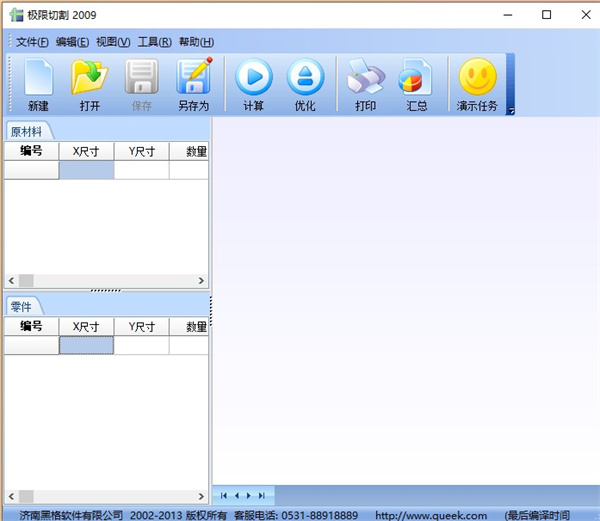
Task: Expand the toolbar overflow arrow
Action: (511, 111)
